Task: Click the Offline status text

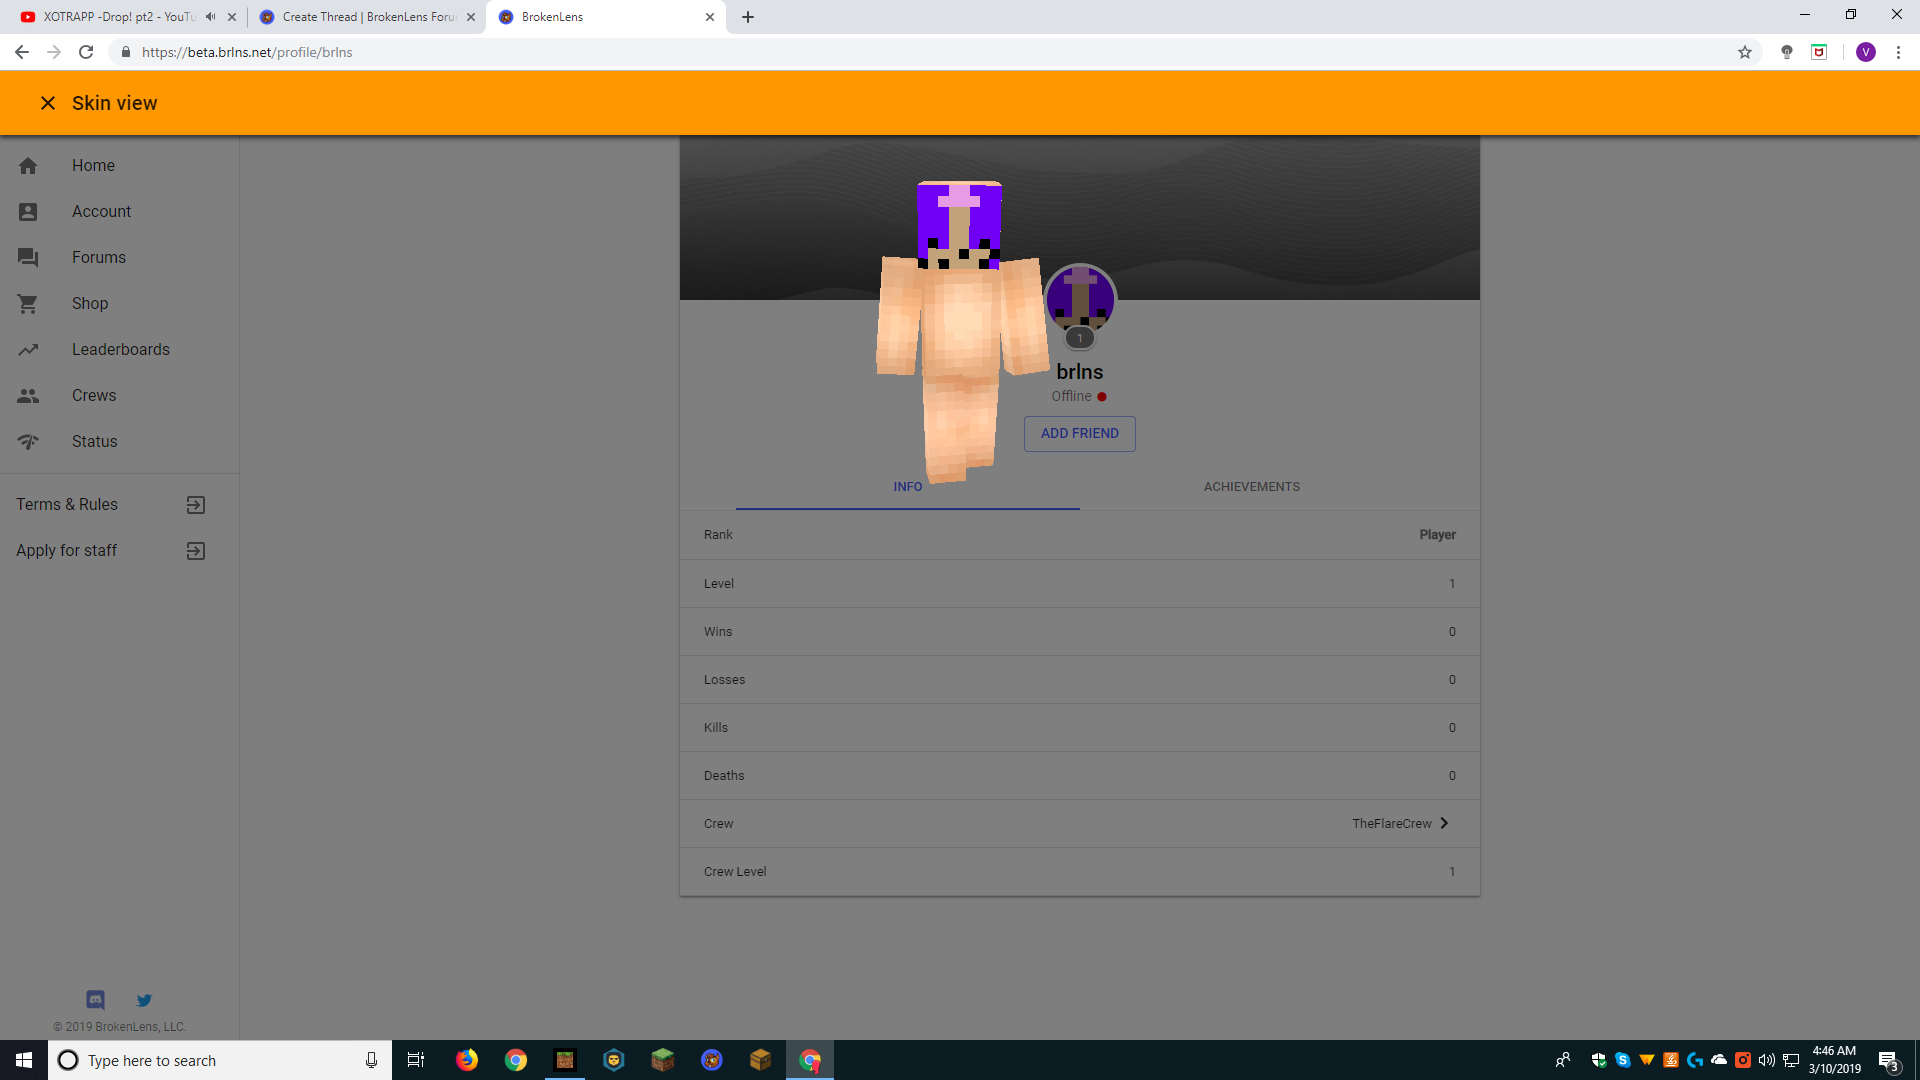Action: (1071, 397)
